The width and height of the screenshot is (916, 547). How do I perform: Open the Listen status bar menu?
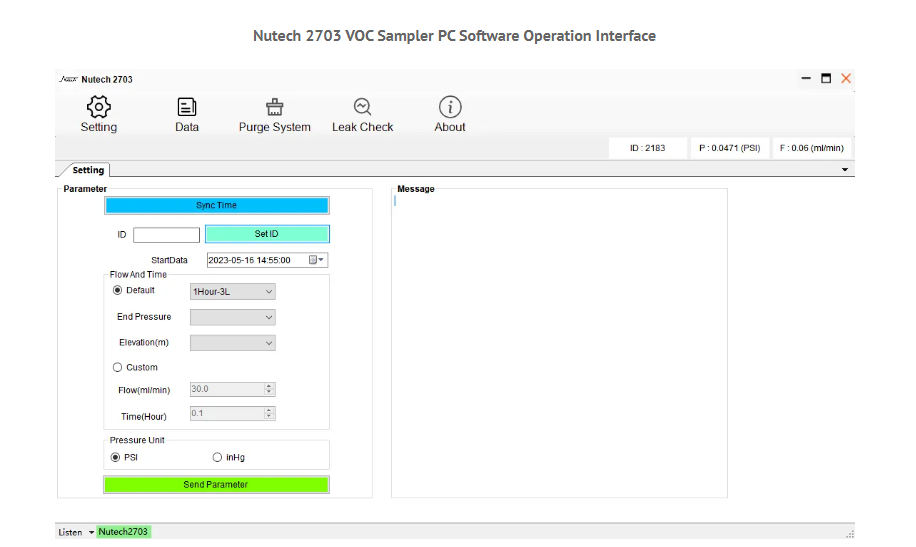click(91, 532)
